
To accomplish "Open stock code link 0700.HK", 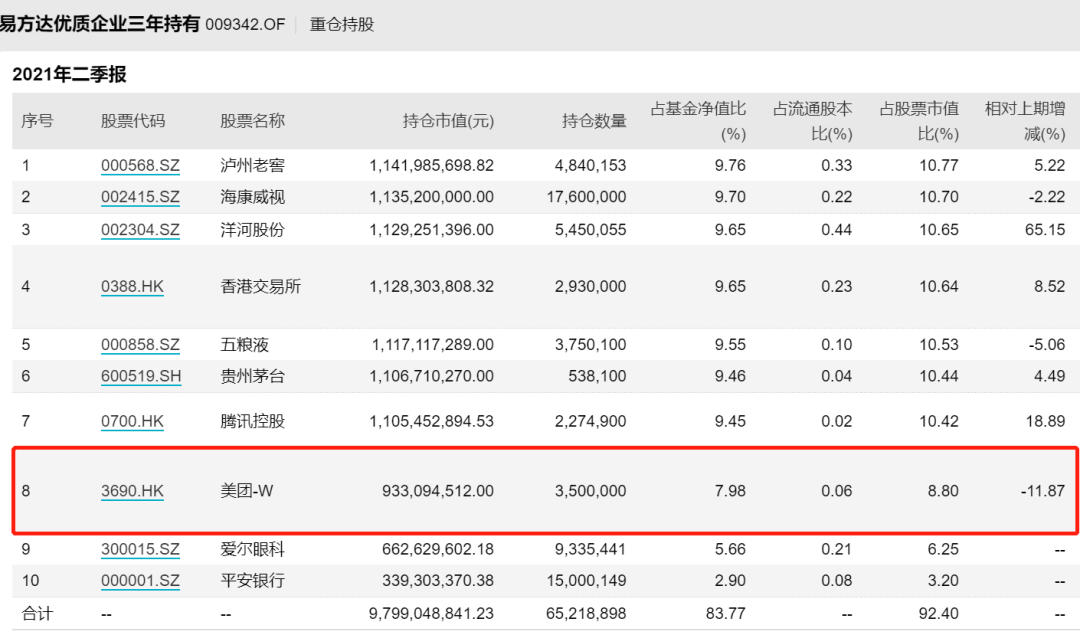I will point(132,421).
